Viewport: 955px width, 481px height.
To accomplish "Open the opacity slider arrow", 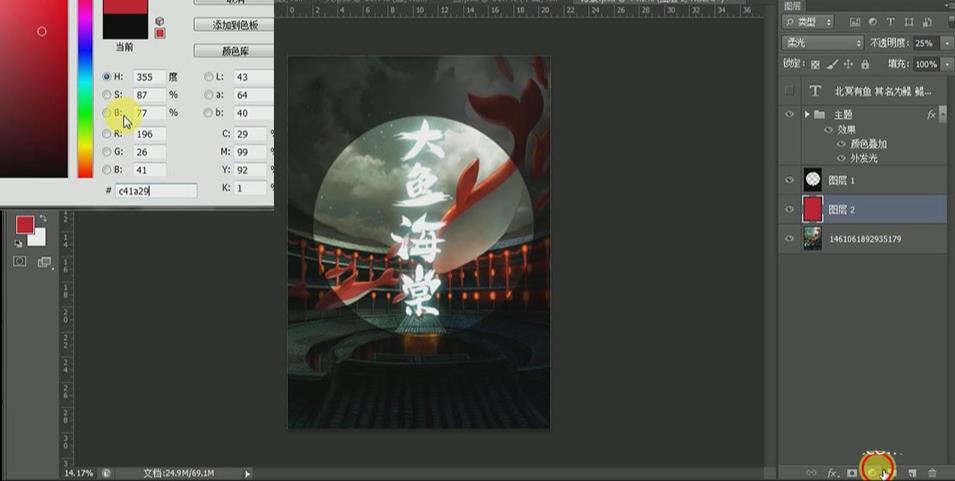I will pyautogui.click(x=948, y=43).
